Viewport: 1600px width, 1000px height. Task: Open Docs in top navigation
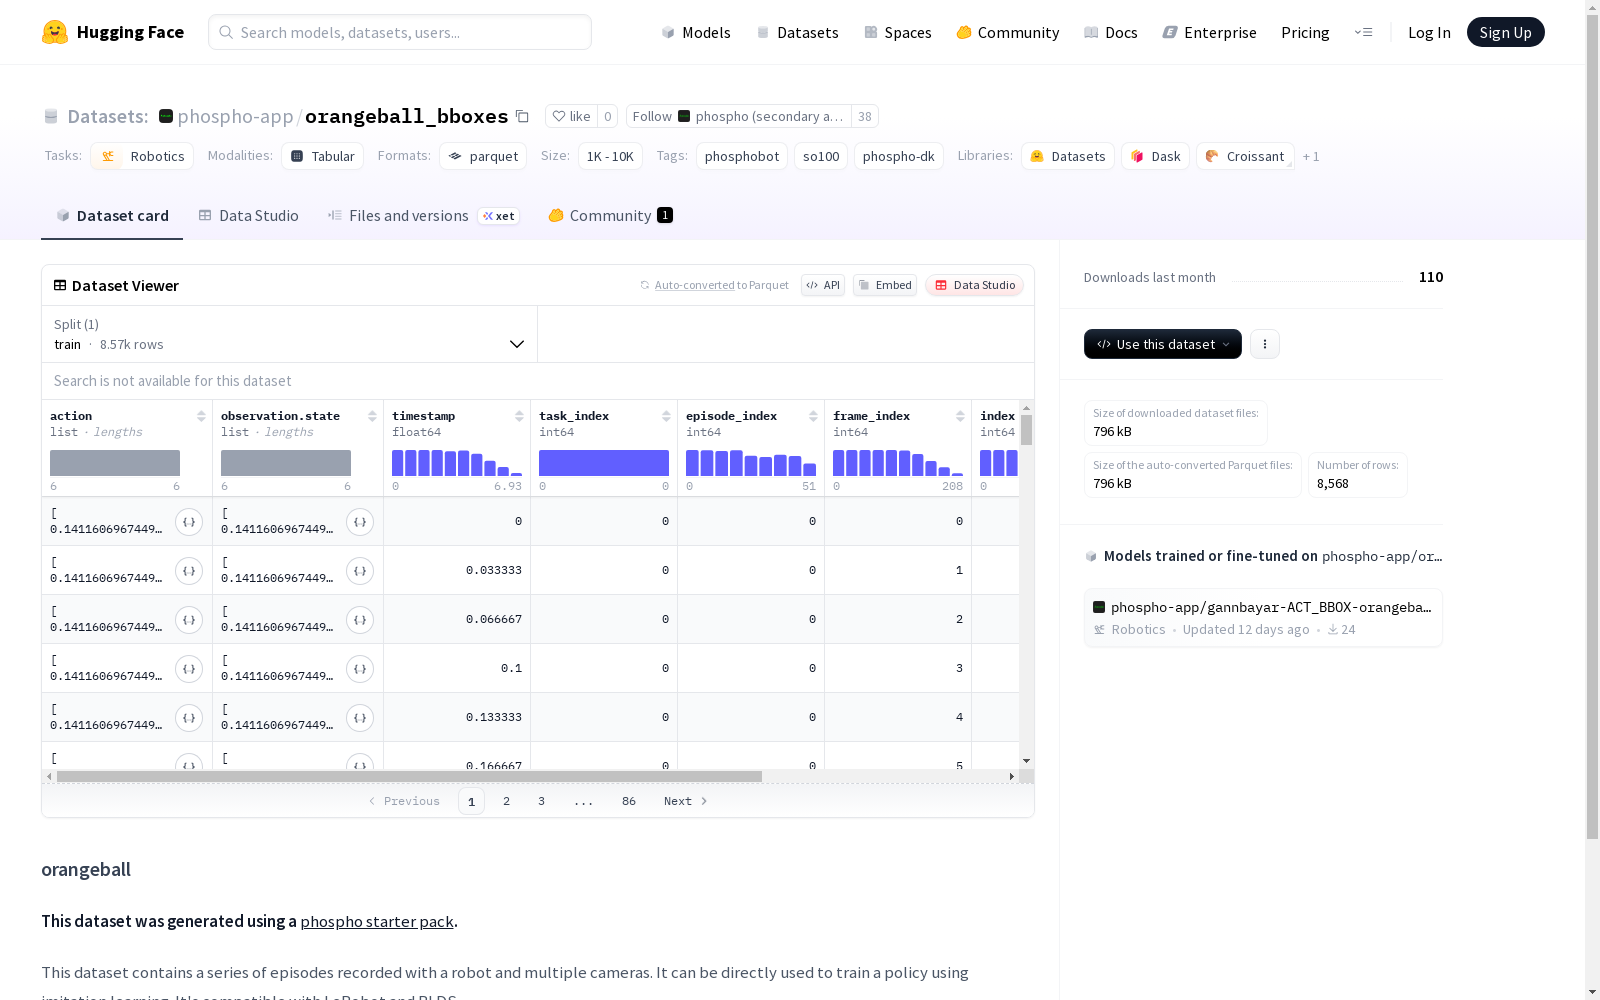[x=1111, y=32]
